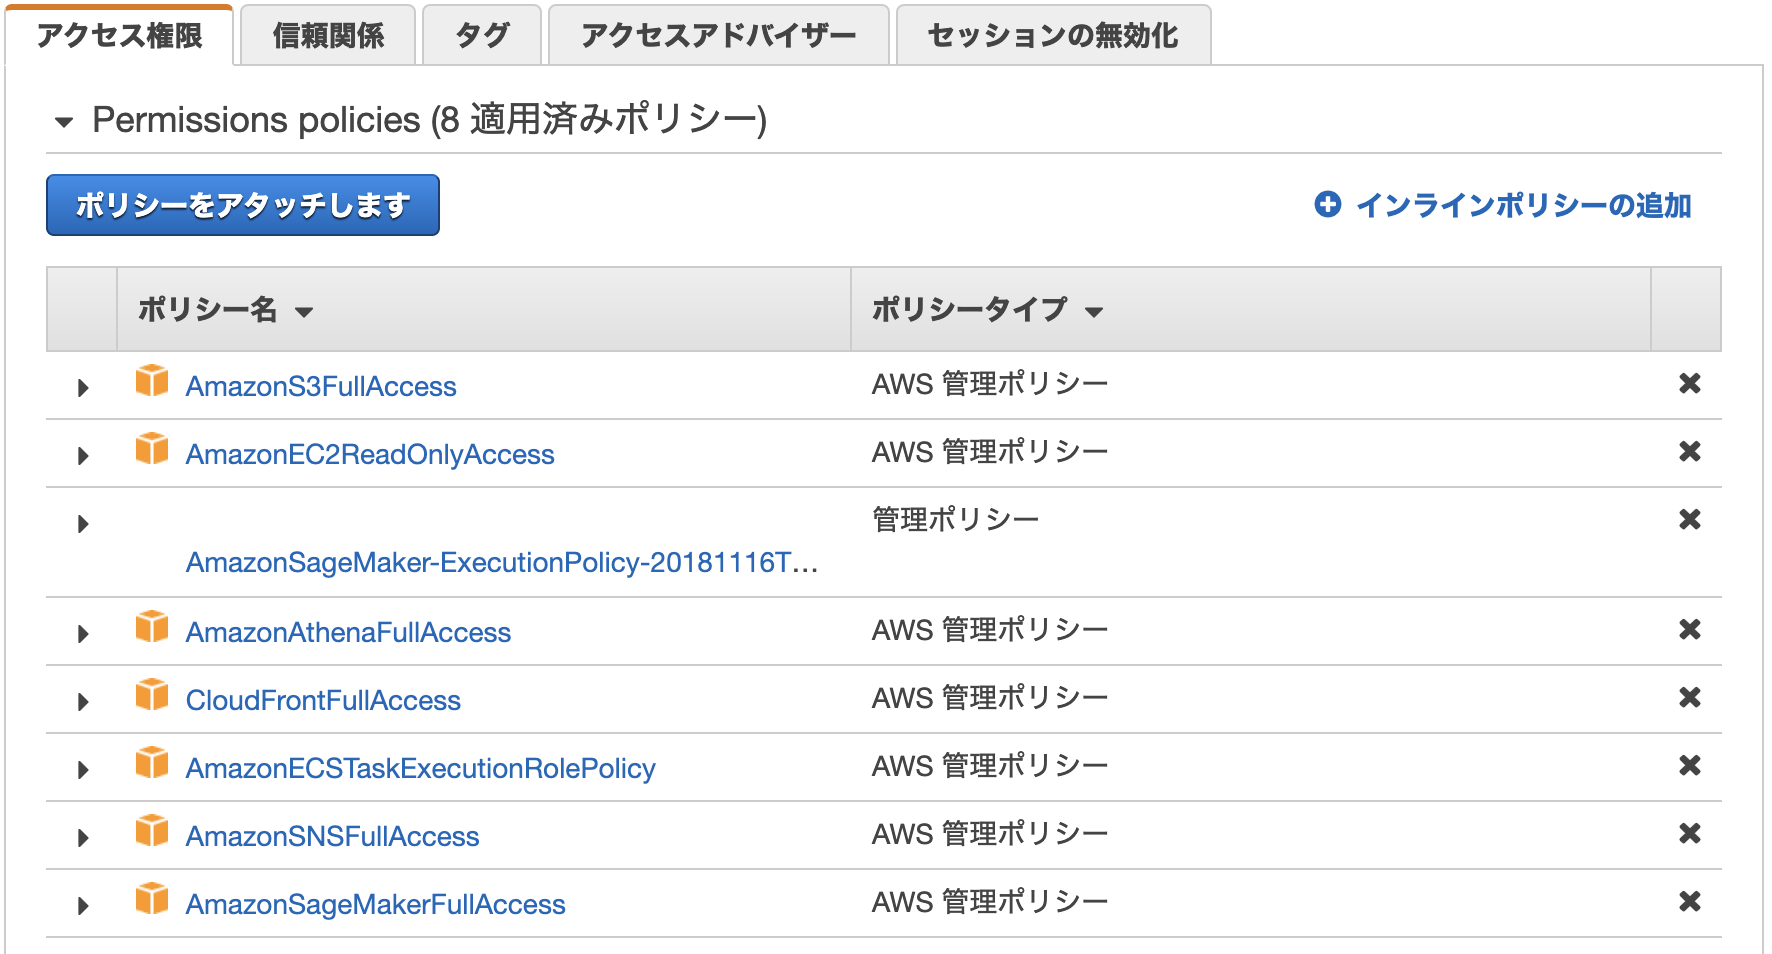
Task: Remove AmazonECSTaskExecutionRolePolicy with its X icon
Action: click(1690, 765)
